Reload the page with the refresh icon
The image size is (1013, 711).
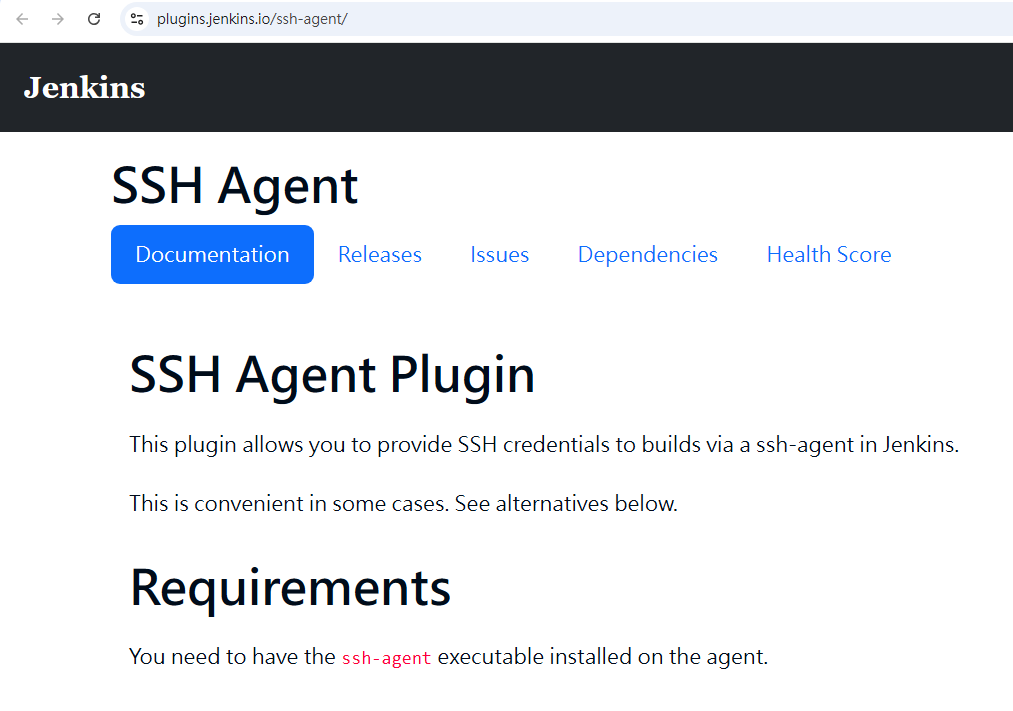pyautogui.click(x=94, y=19)
